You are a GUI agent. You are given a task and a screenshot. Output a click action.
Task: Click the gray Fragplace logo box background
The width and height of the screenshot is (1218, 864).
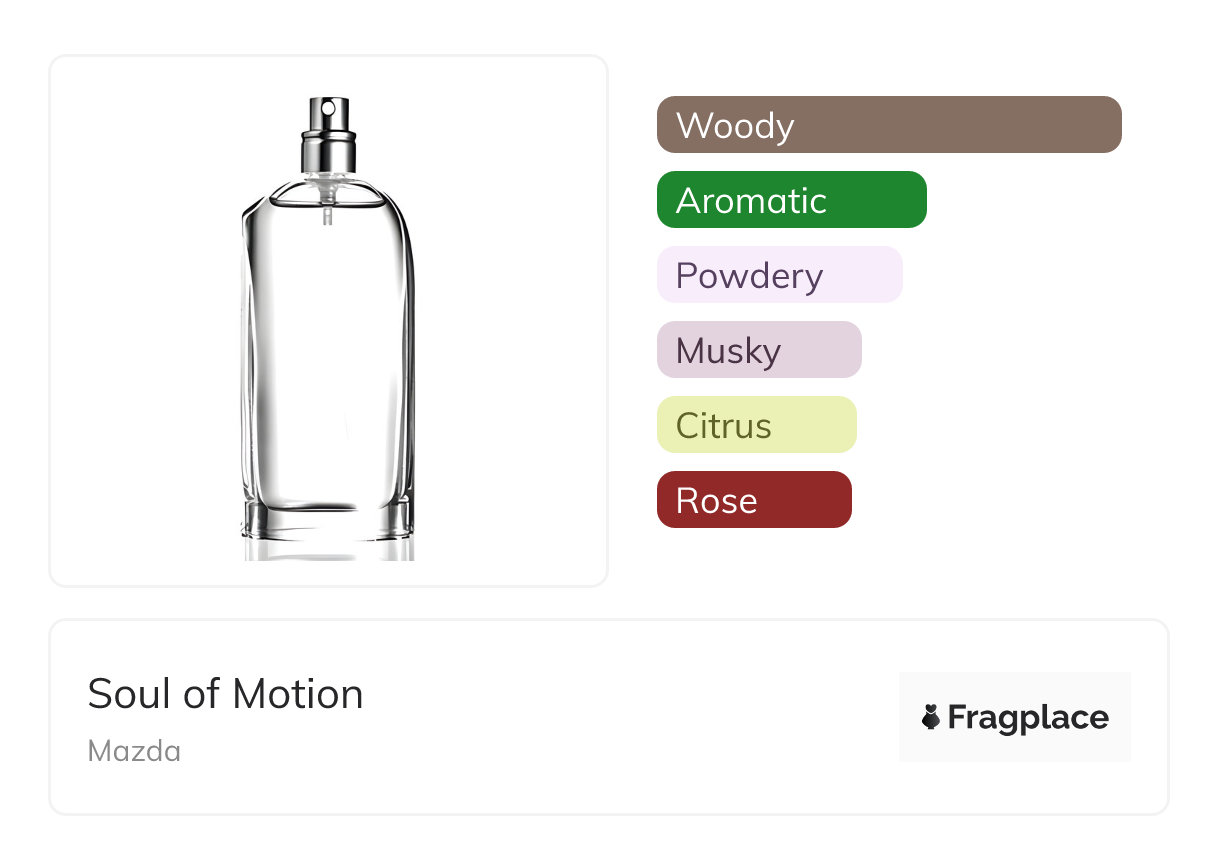click(1015, 687)
